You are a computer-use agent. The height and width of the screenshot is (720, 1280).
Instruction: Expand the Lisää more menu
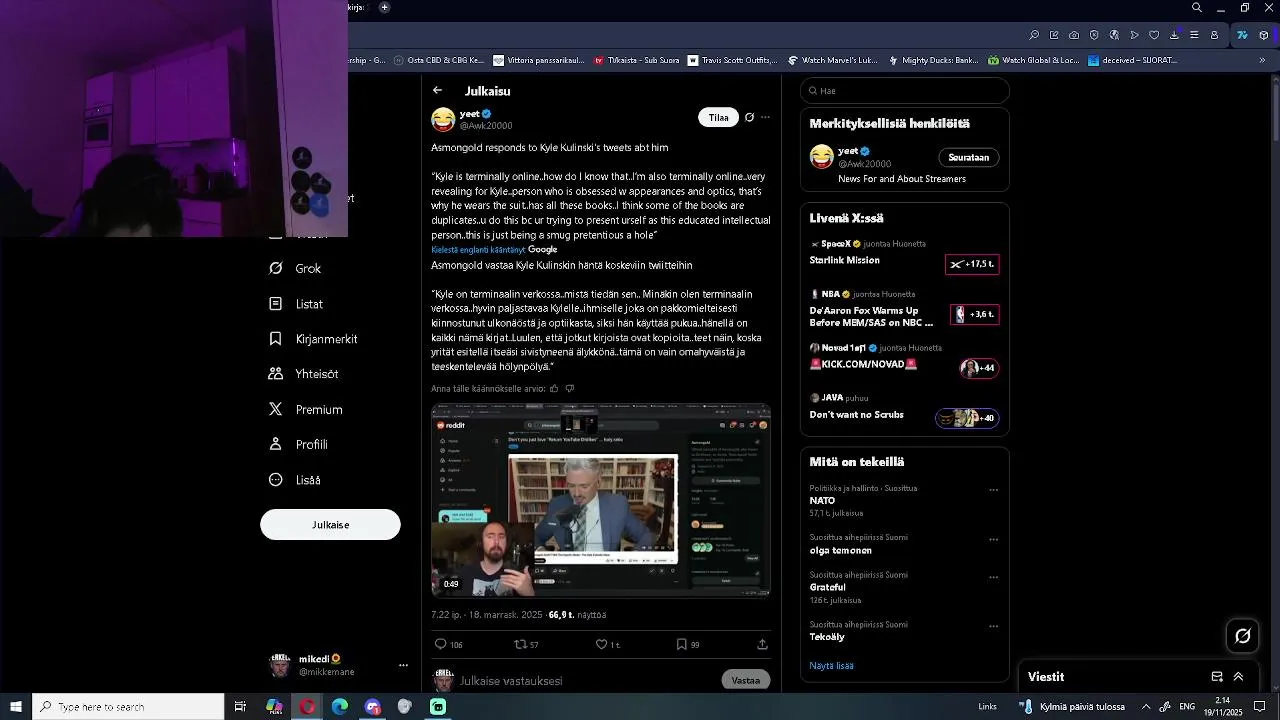[x=295, y=480]
